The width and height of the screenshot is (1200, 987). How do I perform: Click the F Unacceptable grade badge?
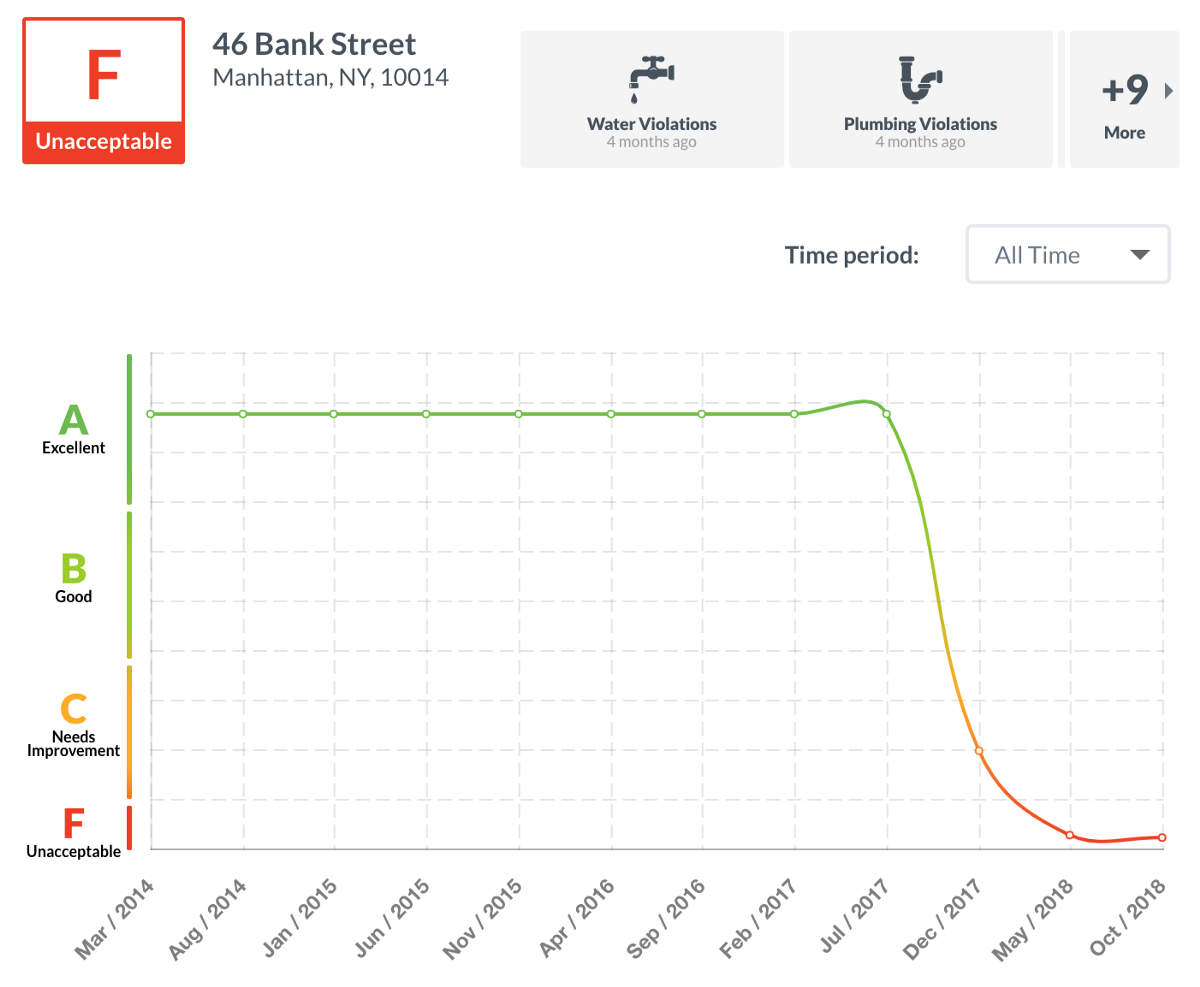tap(104, 90)
